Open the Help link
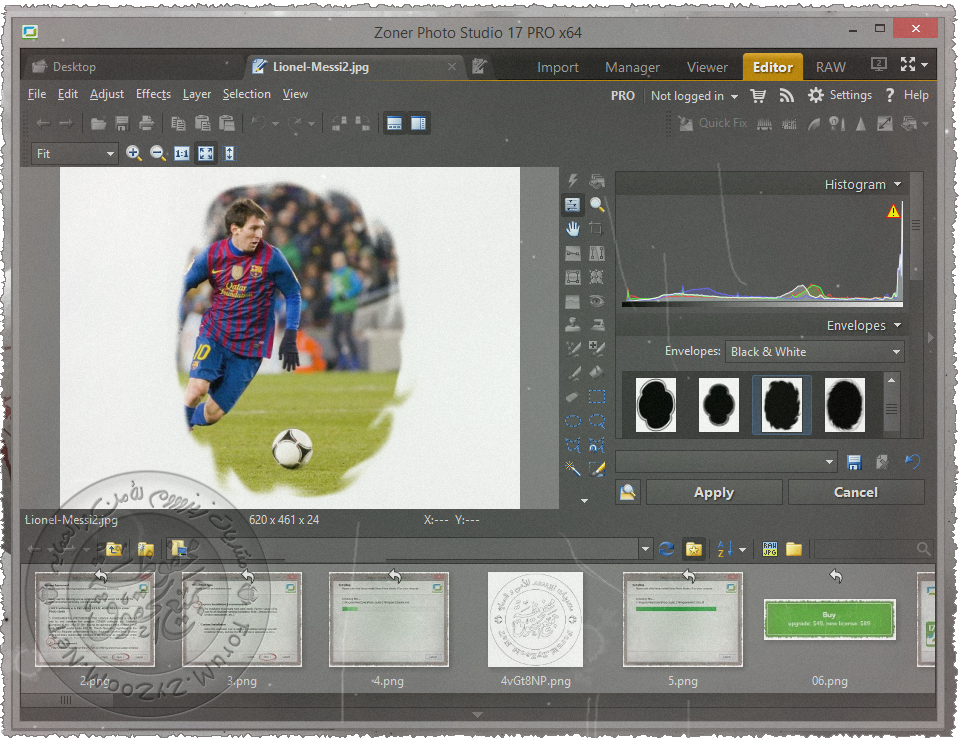 tap(907, 95)
